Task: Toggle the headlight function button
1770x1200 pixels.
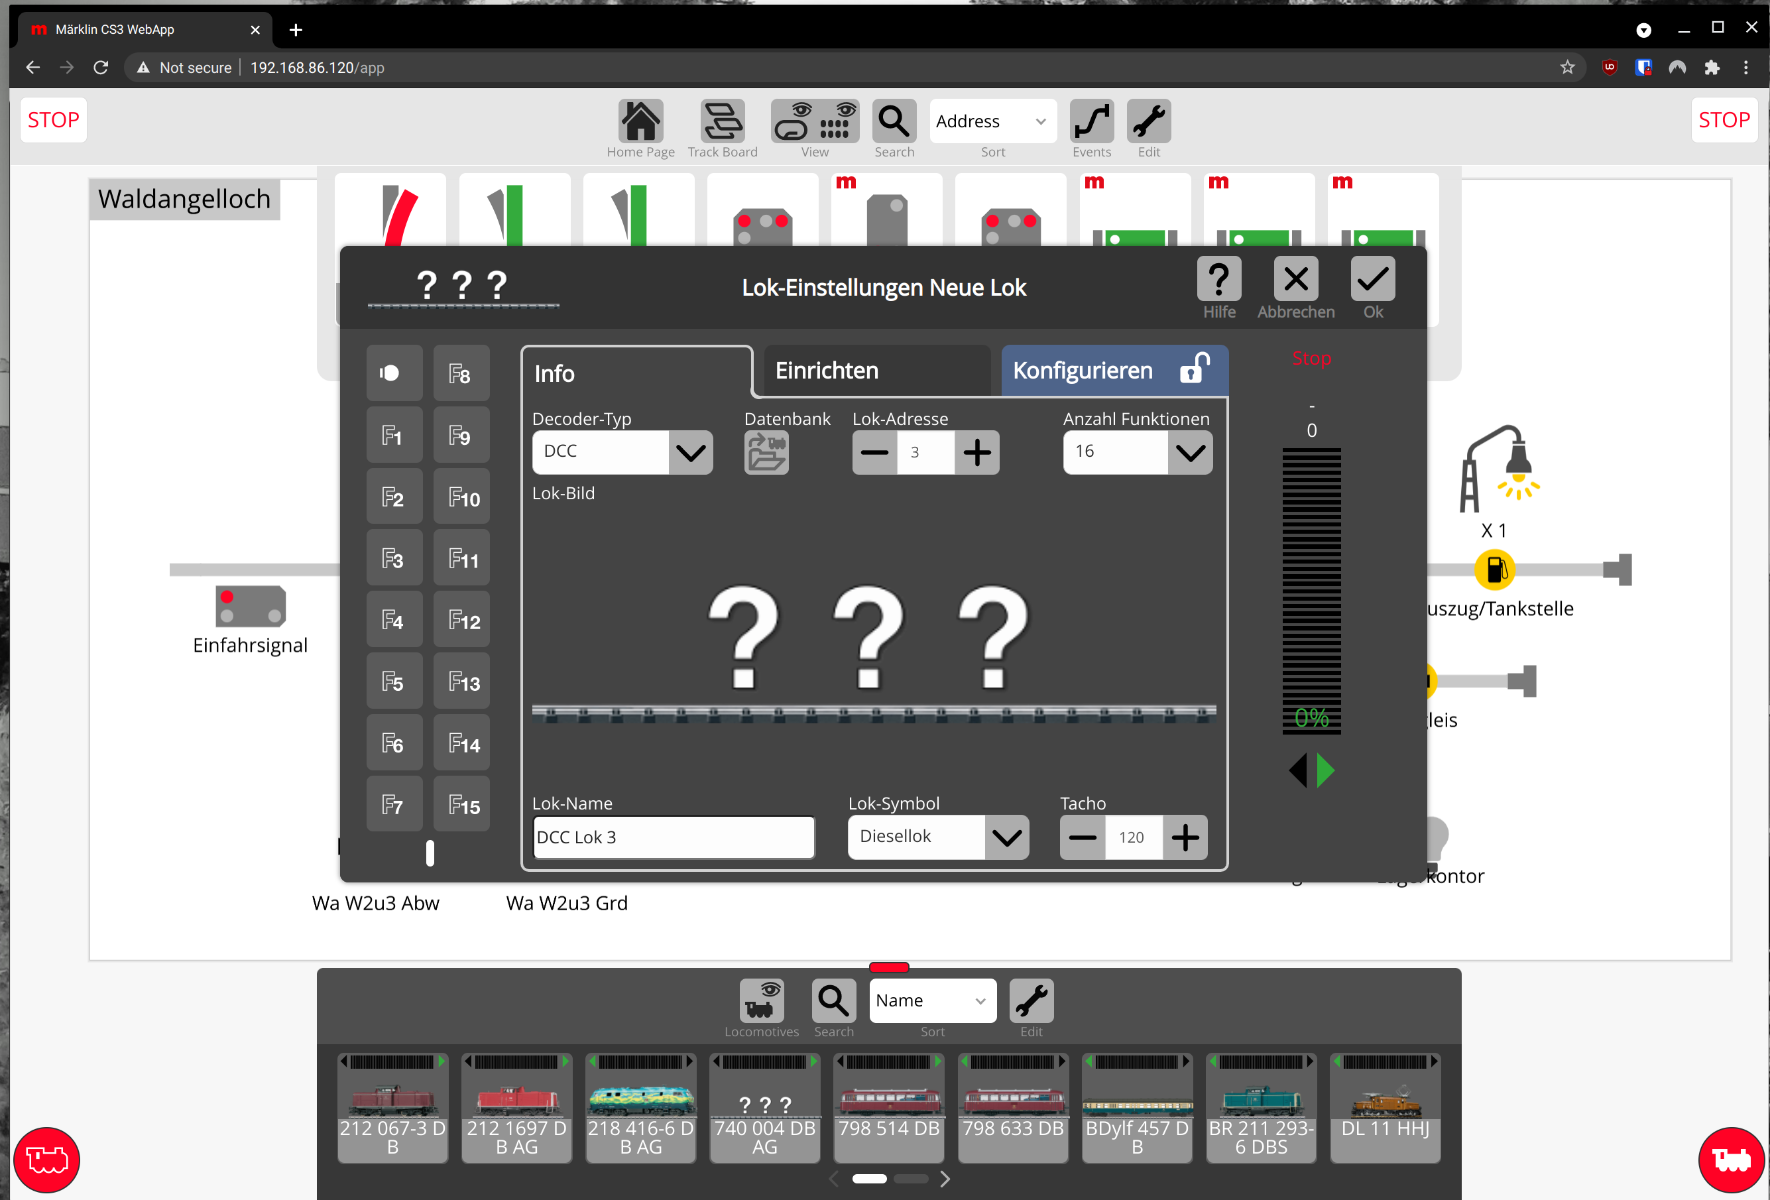Action: click(394, 374)
